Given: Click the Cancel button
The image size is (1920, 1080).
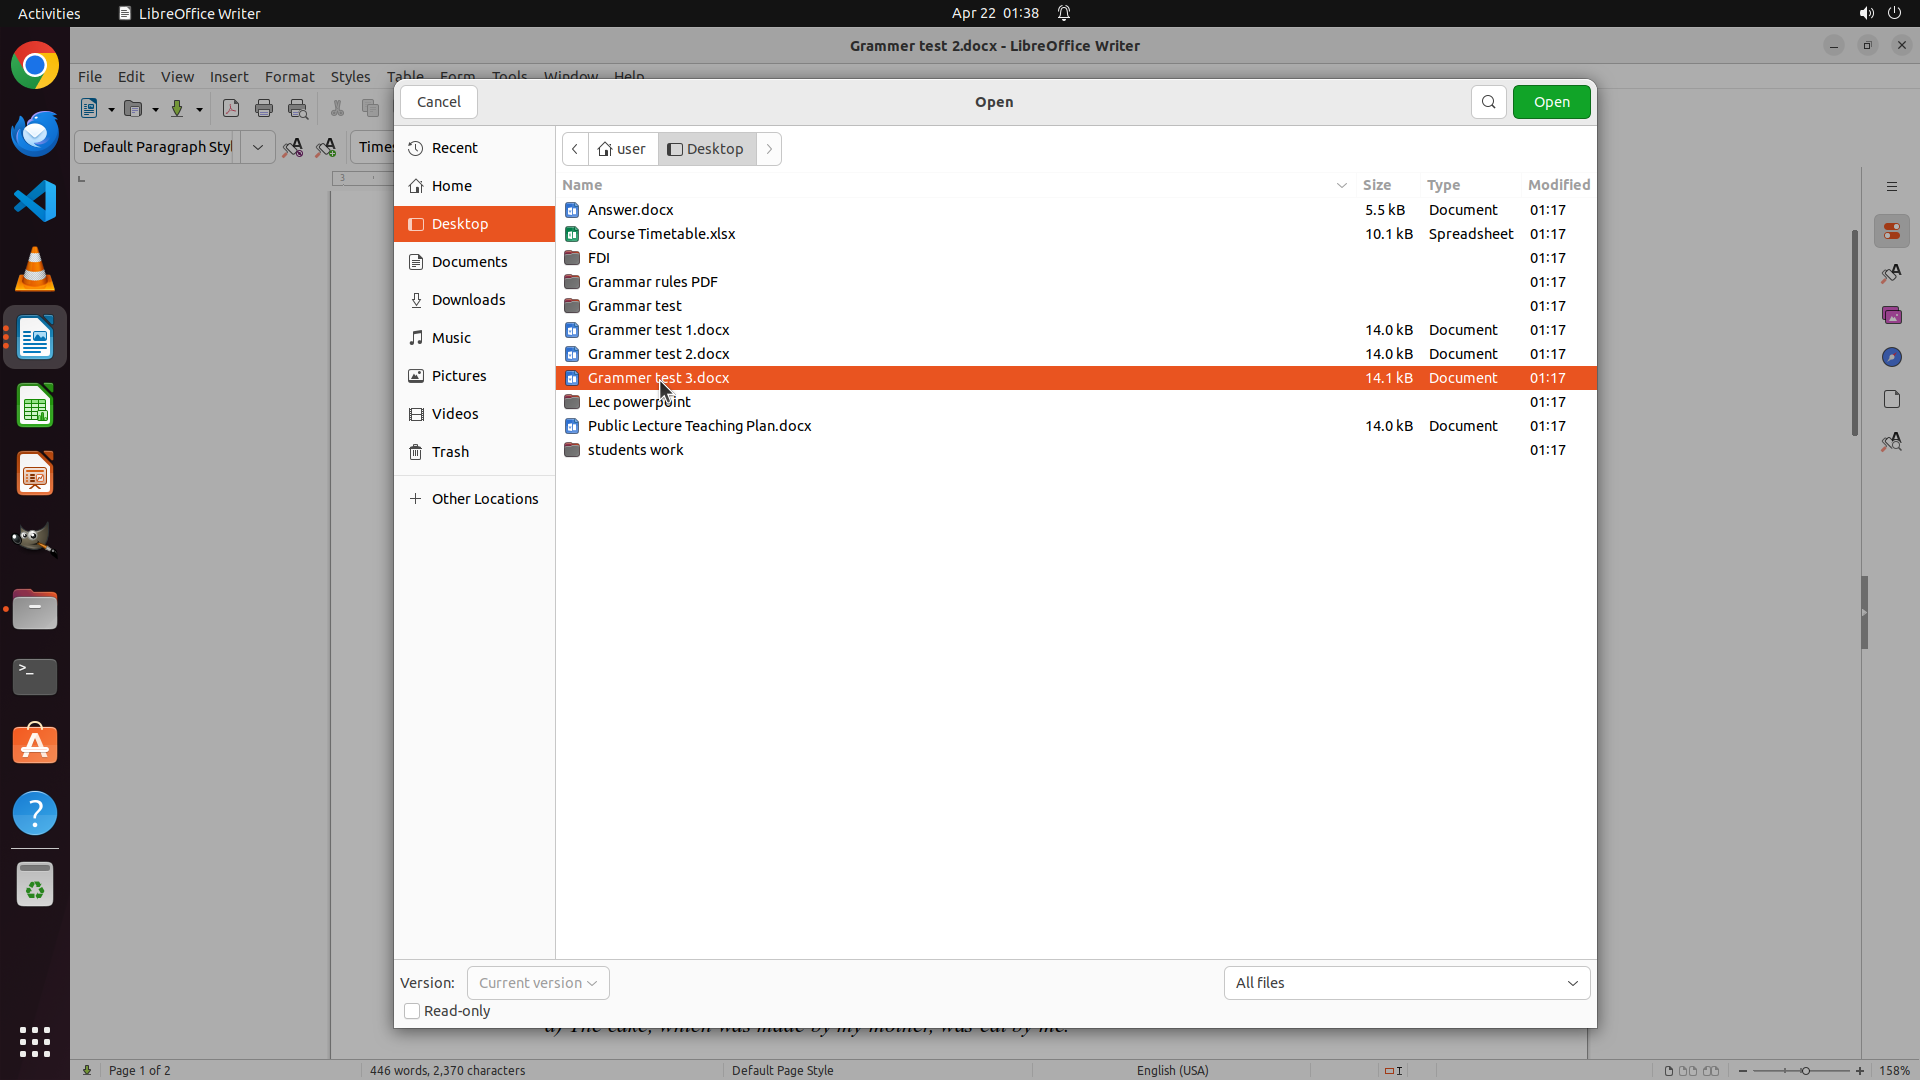Looking at the screenshot, I should tap(438, 102).
